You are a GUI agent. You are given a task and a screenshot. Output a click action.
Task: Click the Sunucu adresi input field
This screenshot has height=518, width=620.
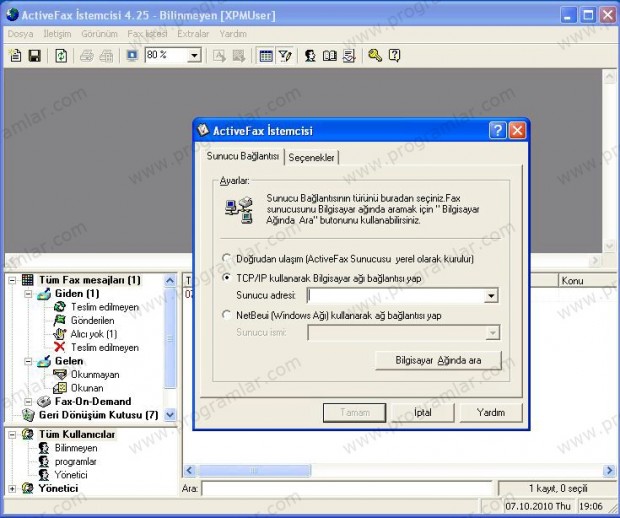pos(395,295)
